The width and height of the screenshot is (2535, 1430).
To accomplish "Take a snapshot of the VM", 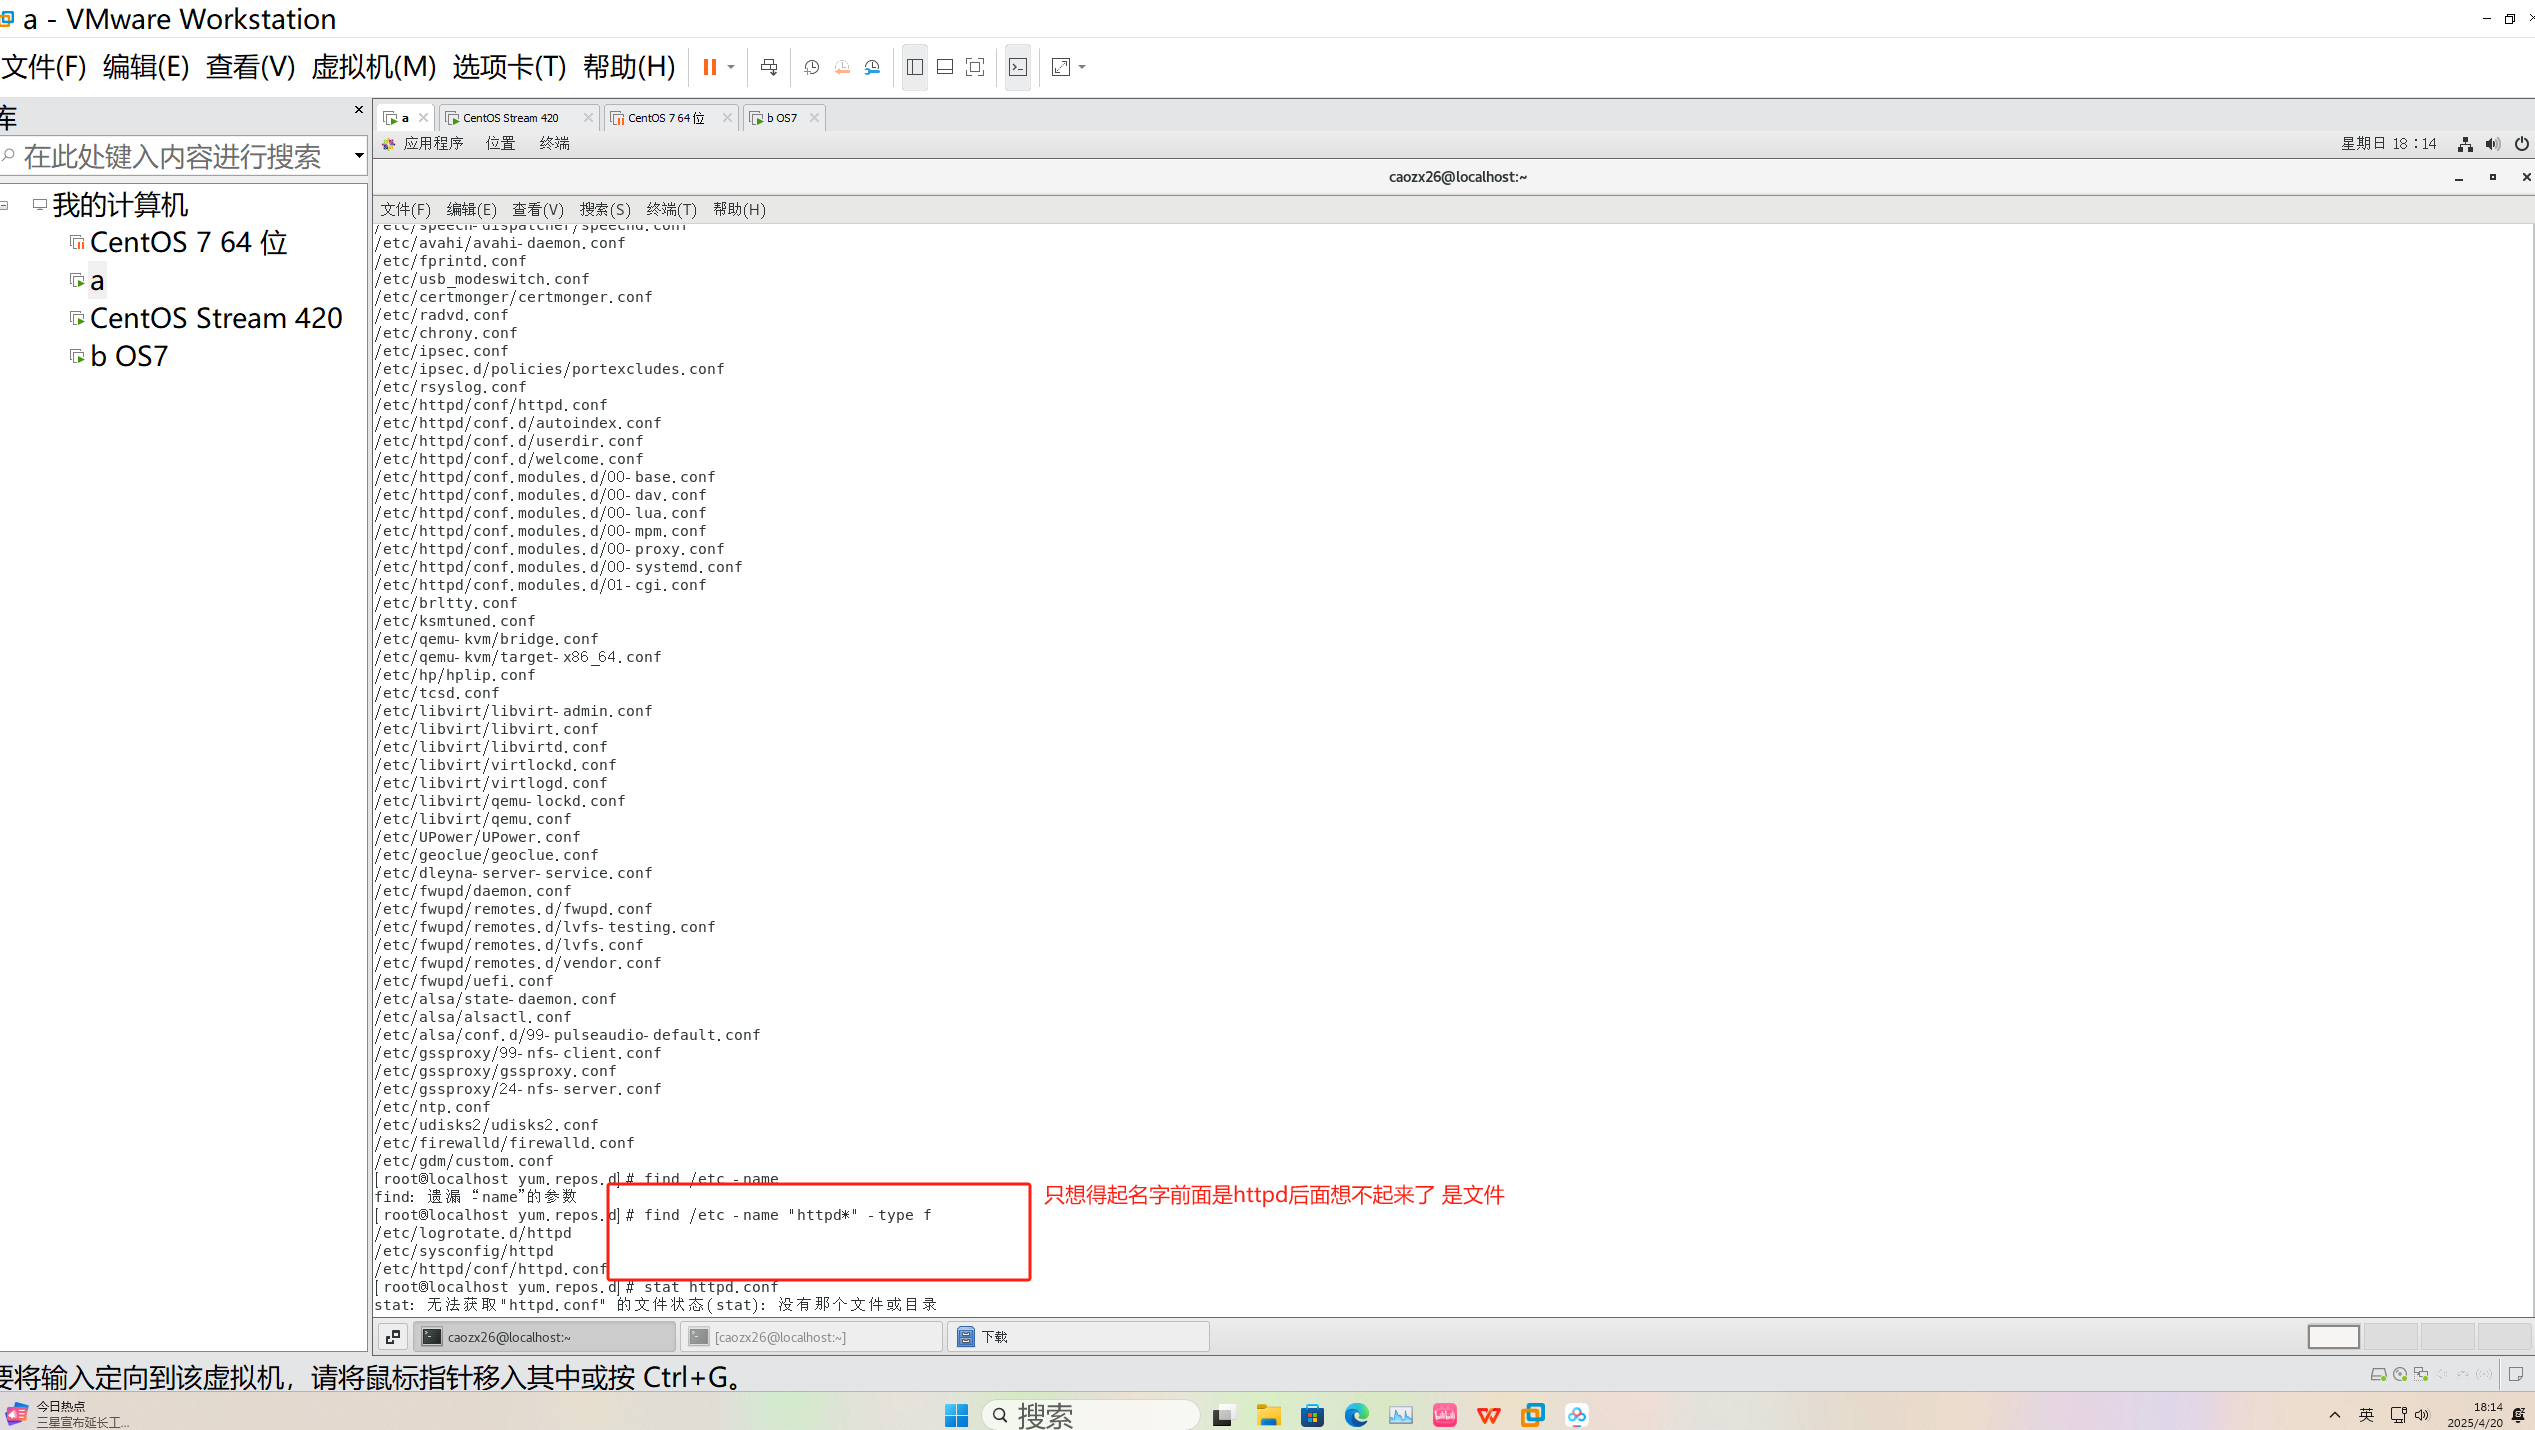I will 812,67.
